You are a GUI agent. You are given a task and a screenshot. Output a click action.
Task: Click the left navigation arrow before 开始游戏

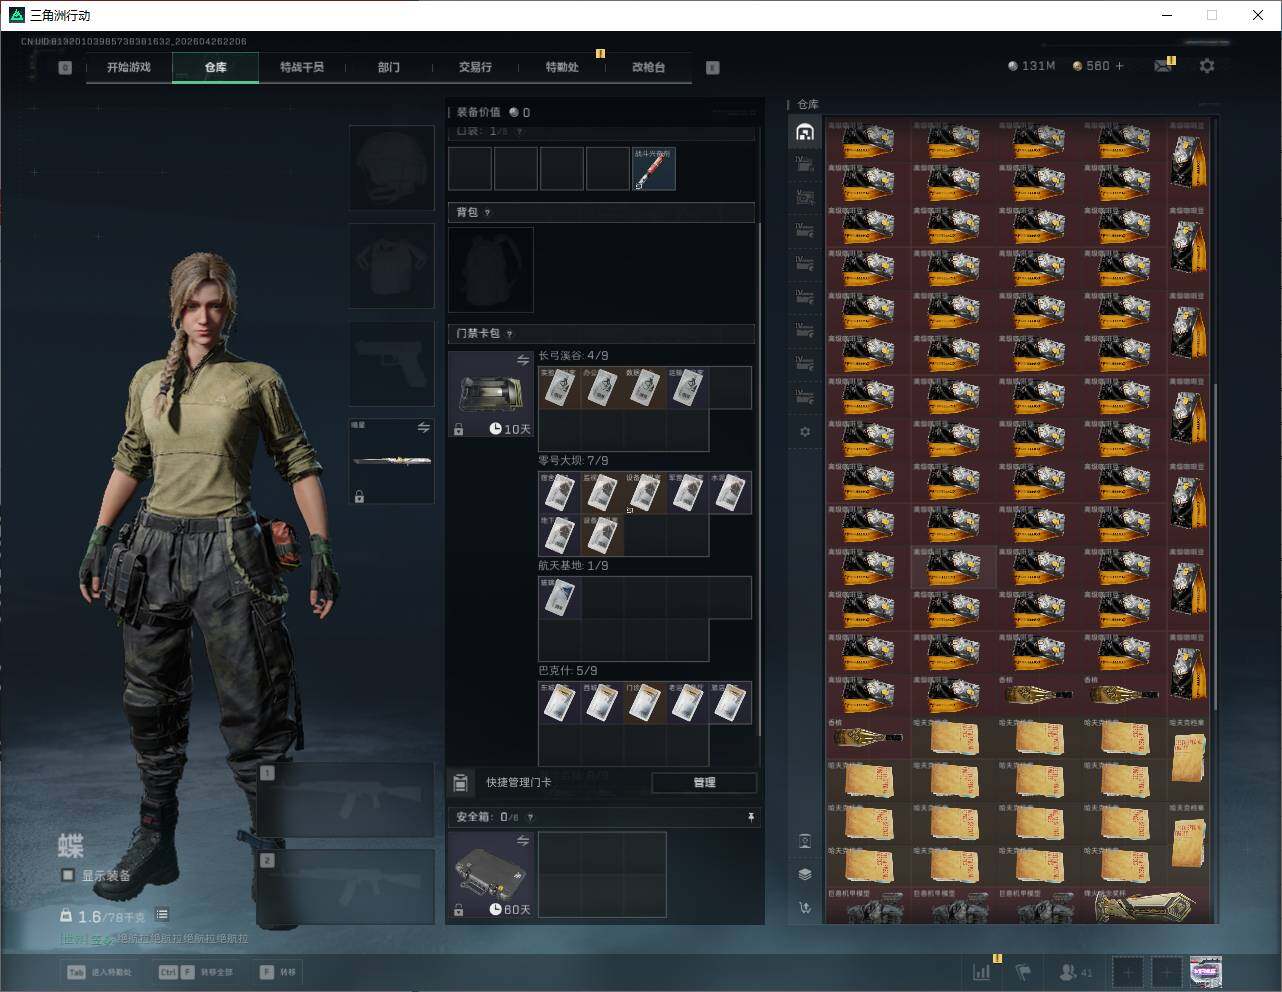65,68
